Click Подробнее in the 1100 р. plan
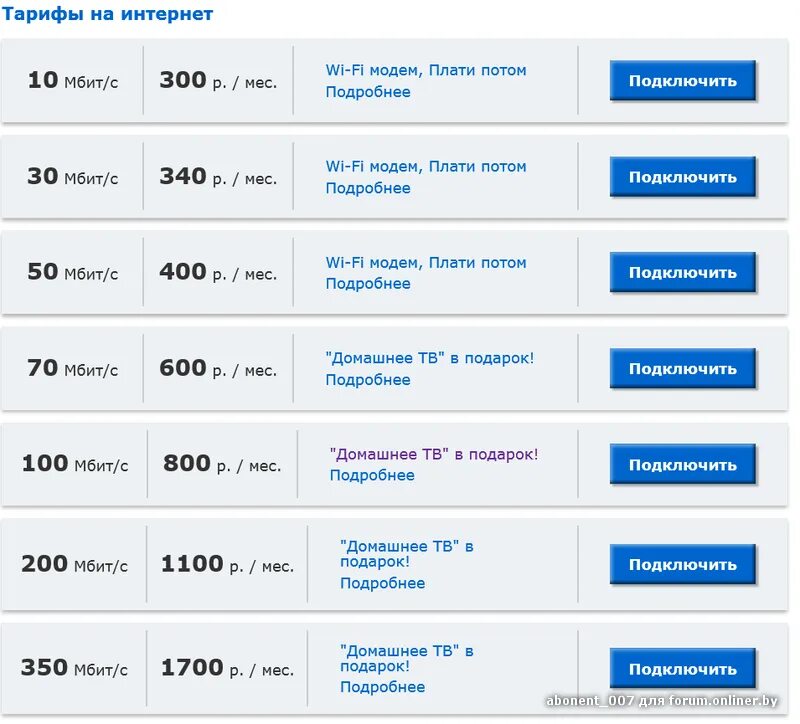This screenshot has width=800, height=724. pyautogui.click(x=382, y=584)
